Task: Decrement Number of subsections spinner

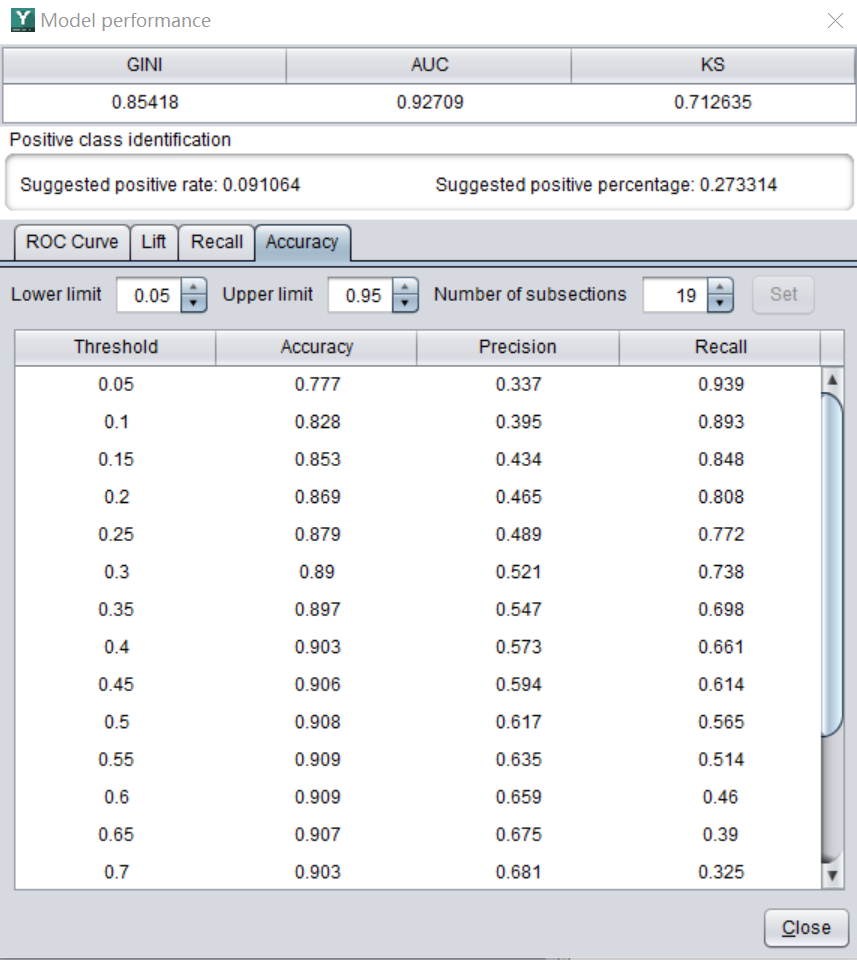Action: click(x=720, y=303)
